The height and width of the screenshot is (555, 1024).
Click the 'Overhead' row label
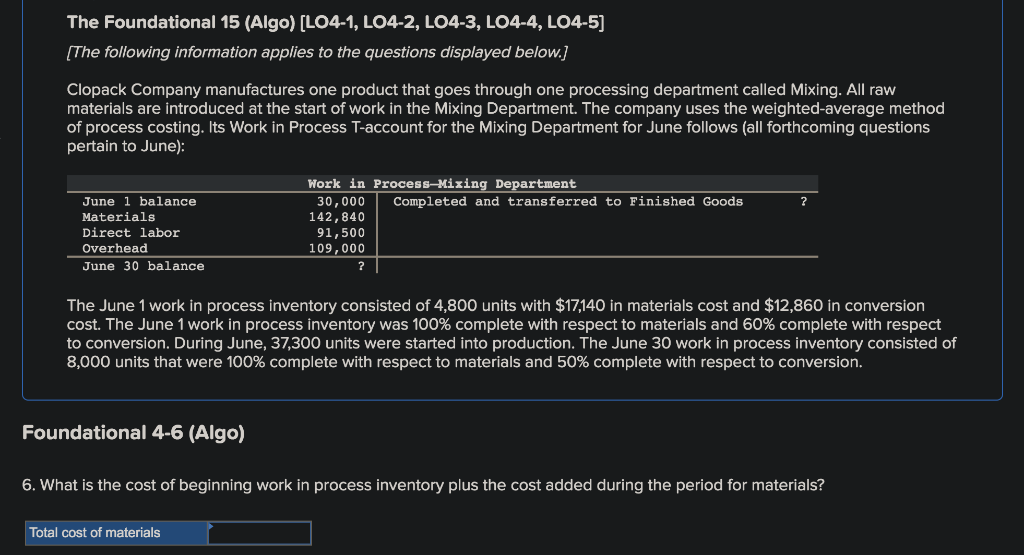[x=115, y=249]
